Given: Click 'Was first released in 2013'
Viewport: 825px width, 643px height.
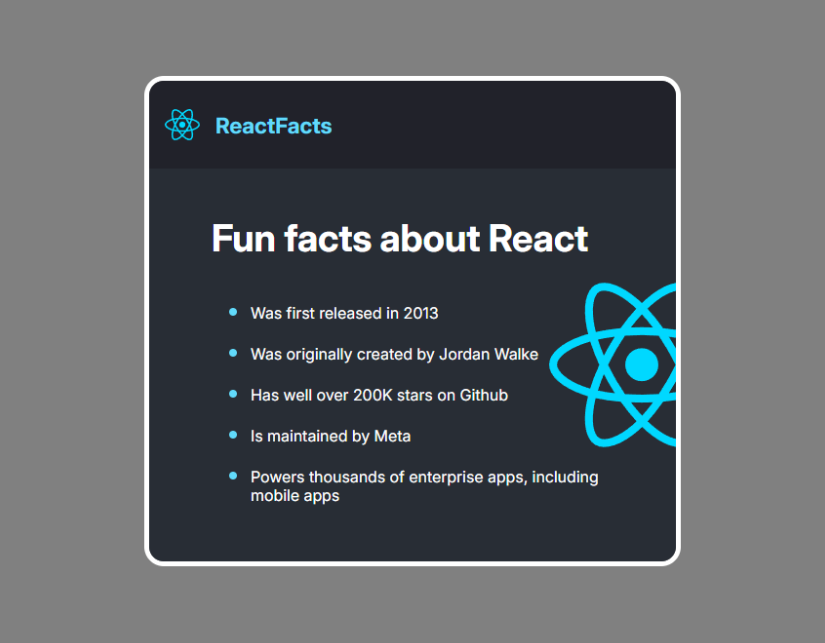Looking at the screenshot, I should [344, 313].
